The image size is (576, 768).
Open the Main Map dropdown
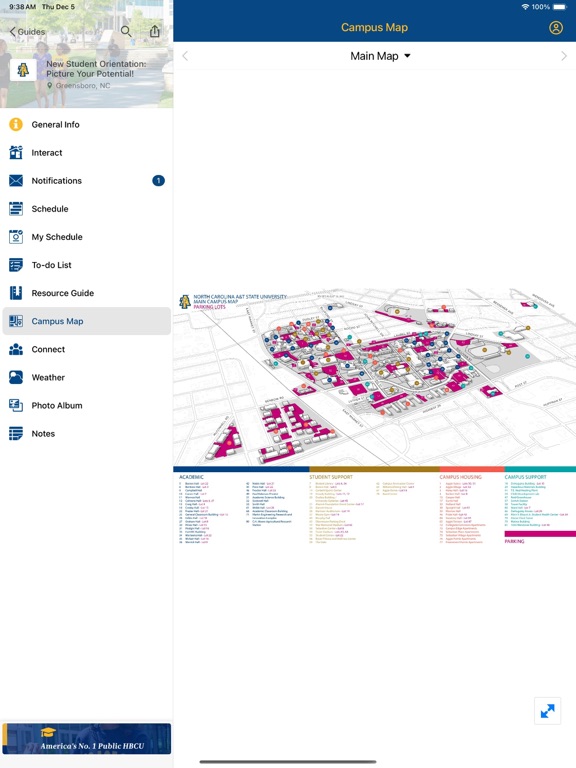pos(380,56)
